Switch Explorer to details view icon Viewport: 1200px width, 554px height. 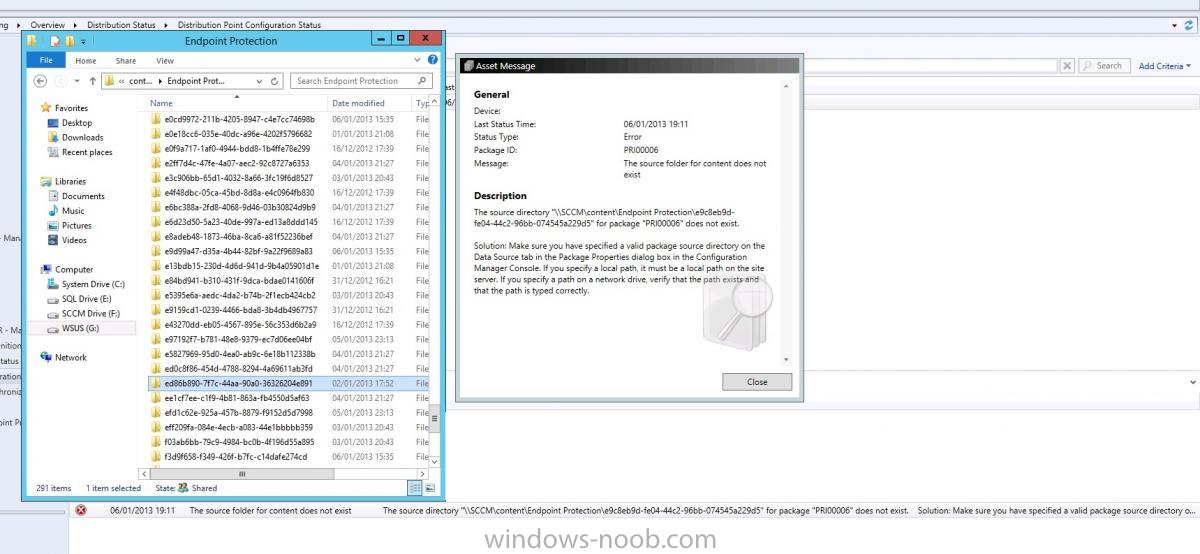pos(415,488)
